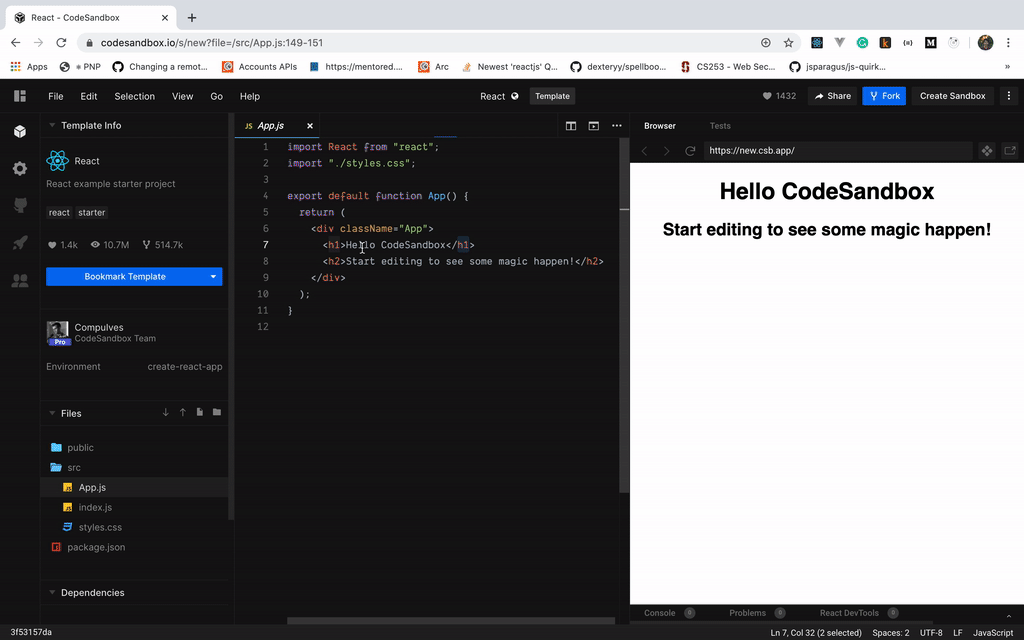The height and width of the screenshot is (640, 1024).
Task: Click the Chrome address bar
Action: 418,42
